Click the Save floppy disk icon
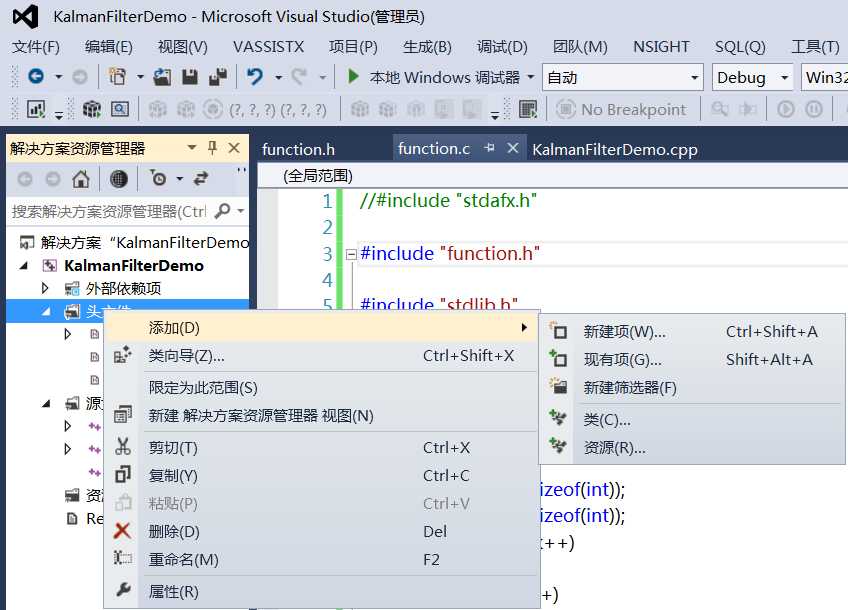 (x=190, y=77)
